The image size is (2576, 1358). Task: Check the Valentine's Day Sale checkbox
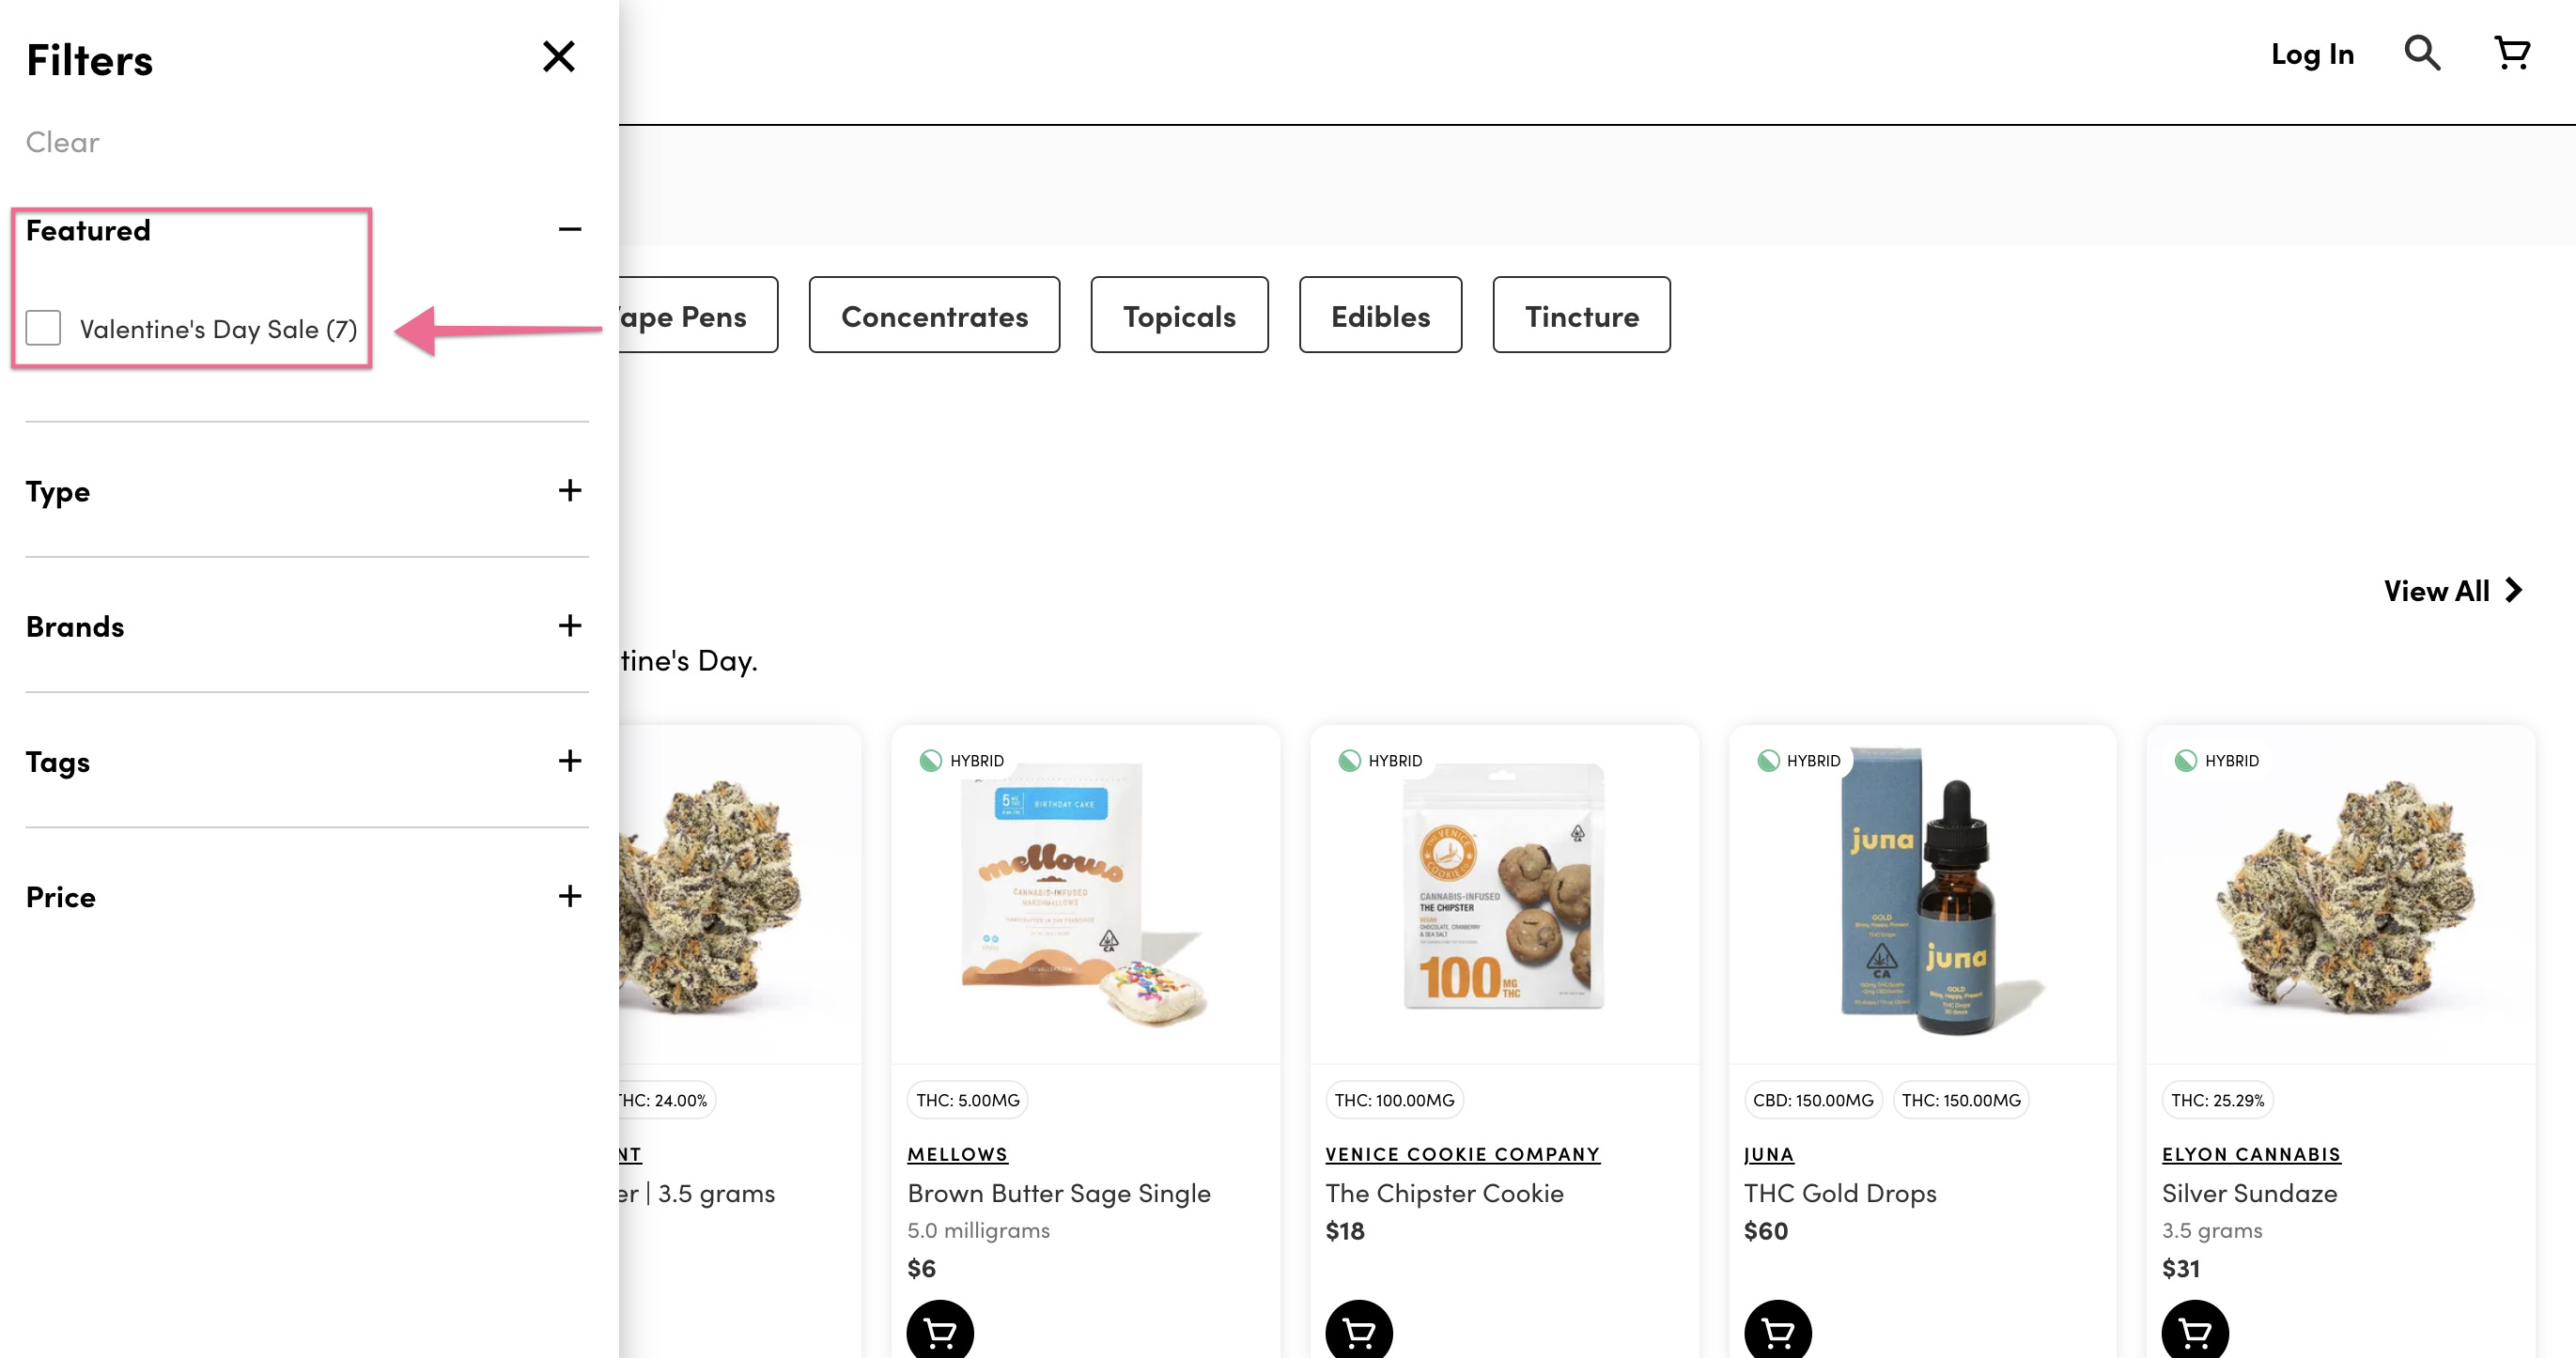pyautogui.click(x=43, y=328)
